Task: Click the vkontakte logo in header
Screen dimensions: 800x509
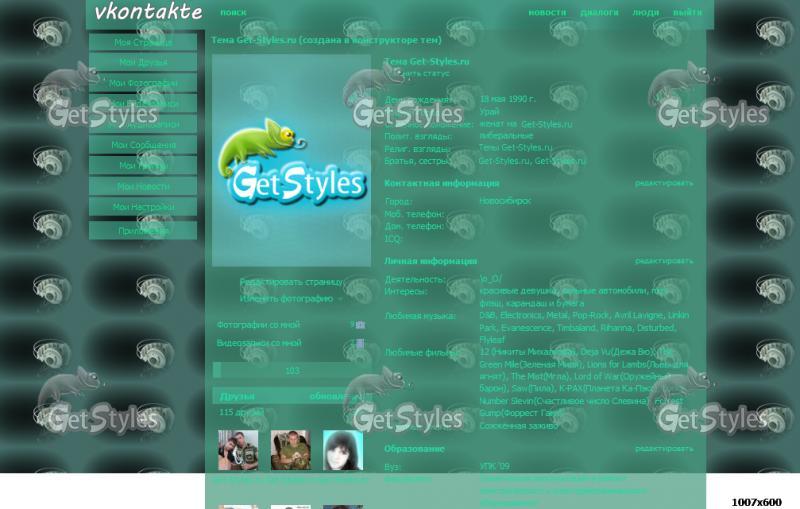Action: (148, 12)
